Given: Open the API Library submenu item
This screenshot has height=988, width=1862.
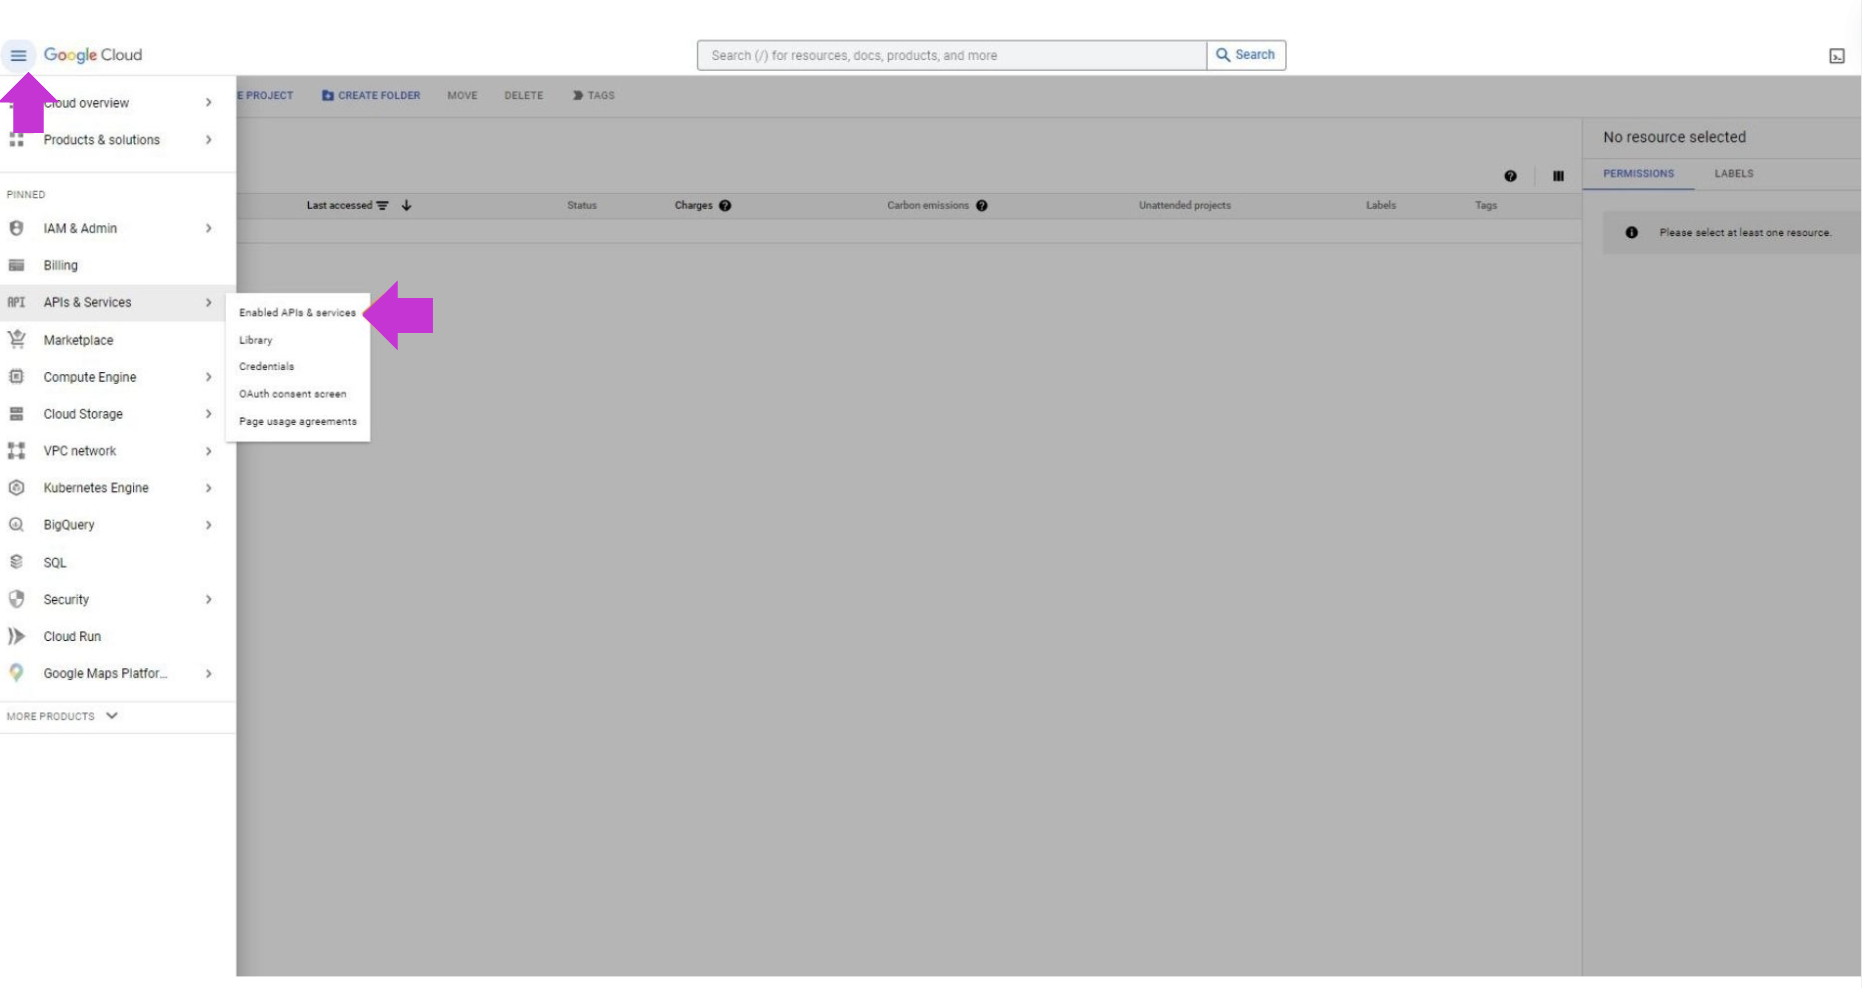Looking at the screenshot, I should (255, 340).
